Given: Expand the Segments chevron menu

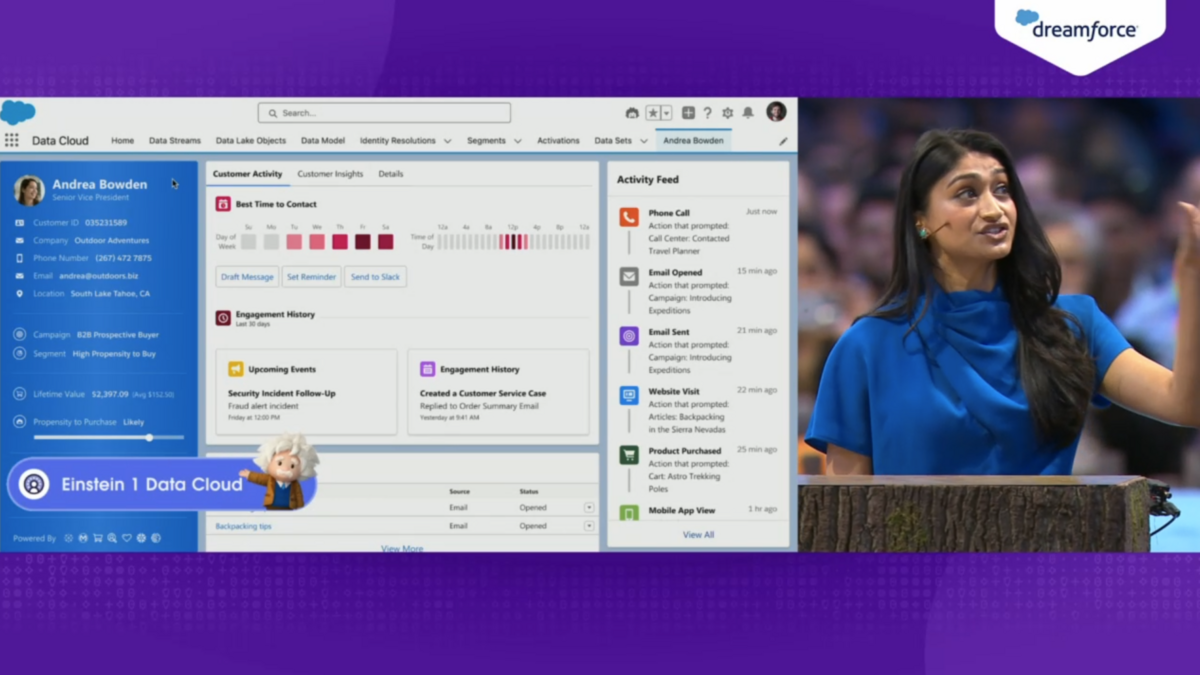Looking at the screenshot, I should click(517, 141).
